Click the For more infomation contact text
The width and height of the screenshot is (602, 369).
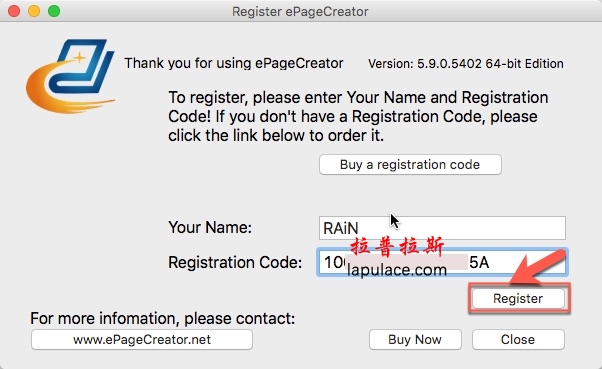[x=162, y=318]
